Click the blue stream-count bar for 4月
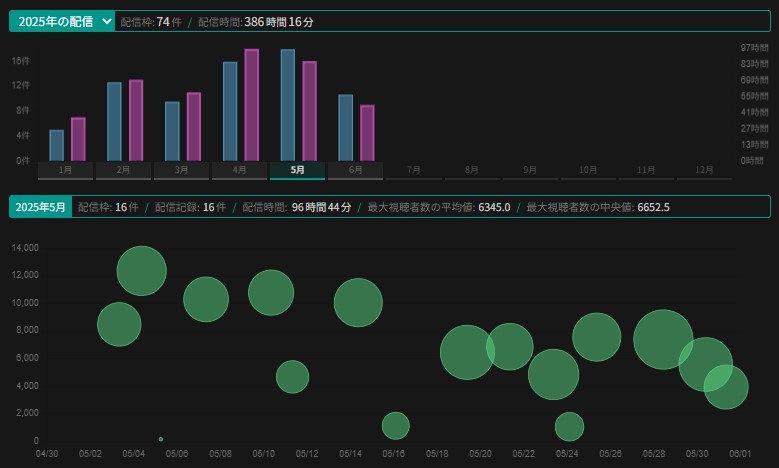This screenshot has width=779, height=468. [230, 111]
